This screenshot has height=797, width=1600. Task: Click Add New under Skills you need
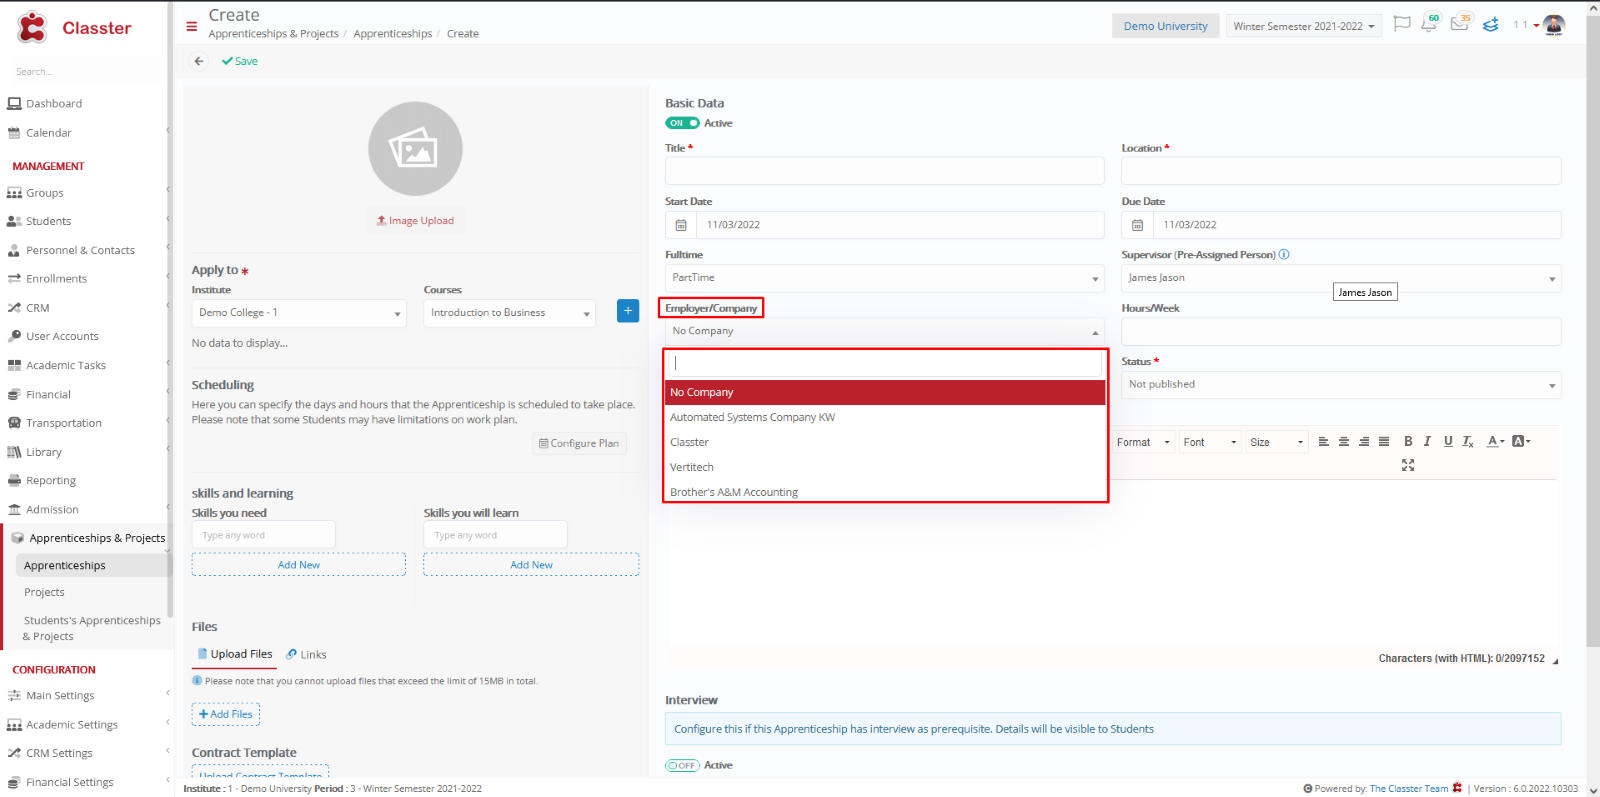(x=299, y=565)
